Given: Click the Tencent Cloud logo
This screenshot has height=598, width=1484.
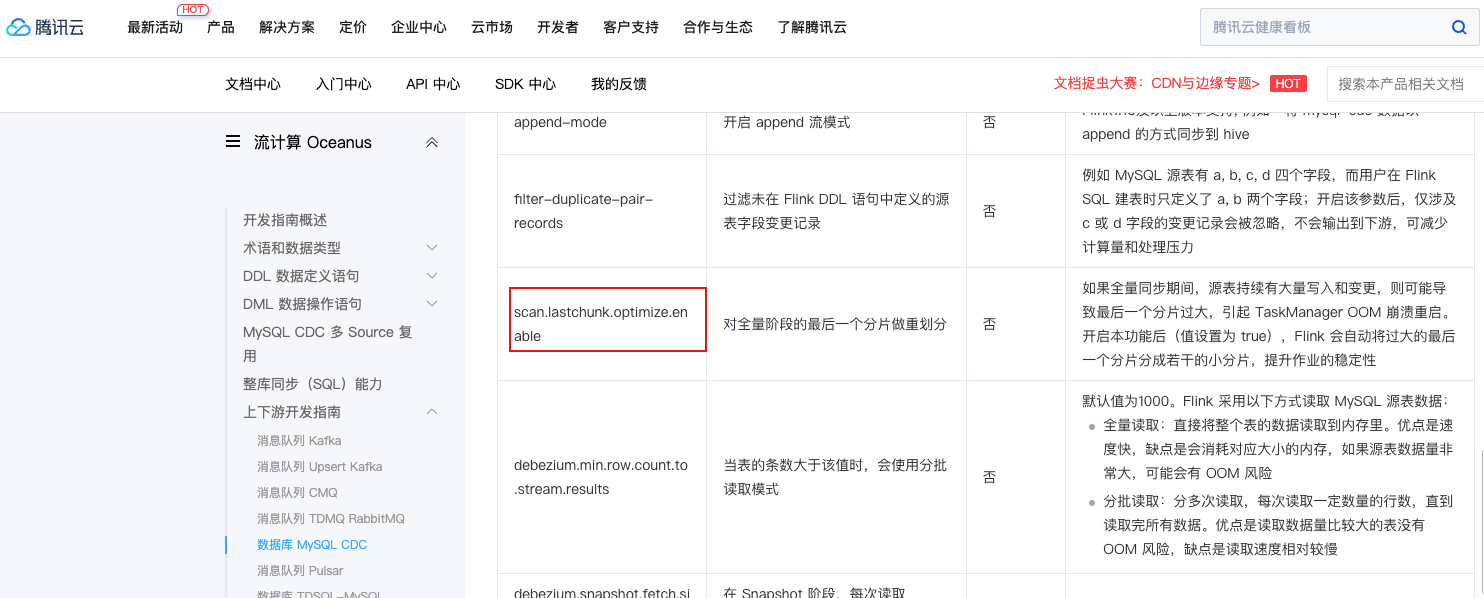Looking at the screenshot, I should click(46, 28).
